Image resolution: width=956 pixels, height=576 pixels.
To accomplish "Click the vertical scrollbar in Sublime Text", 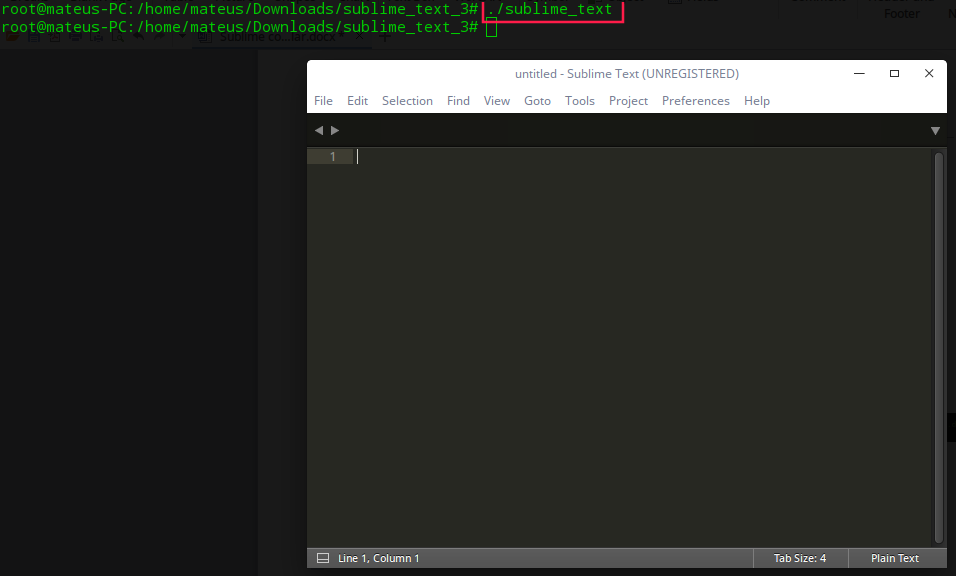I will click(939, 347).
